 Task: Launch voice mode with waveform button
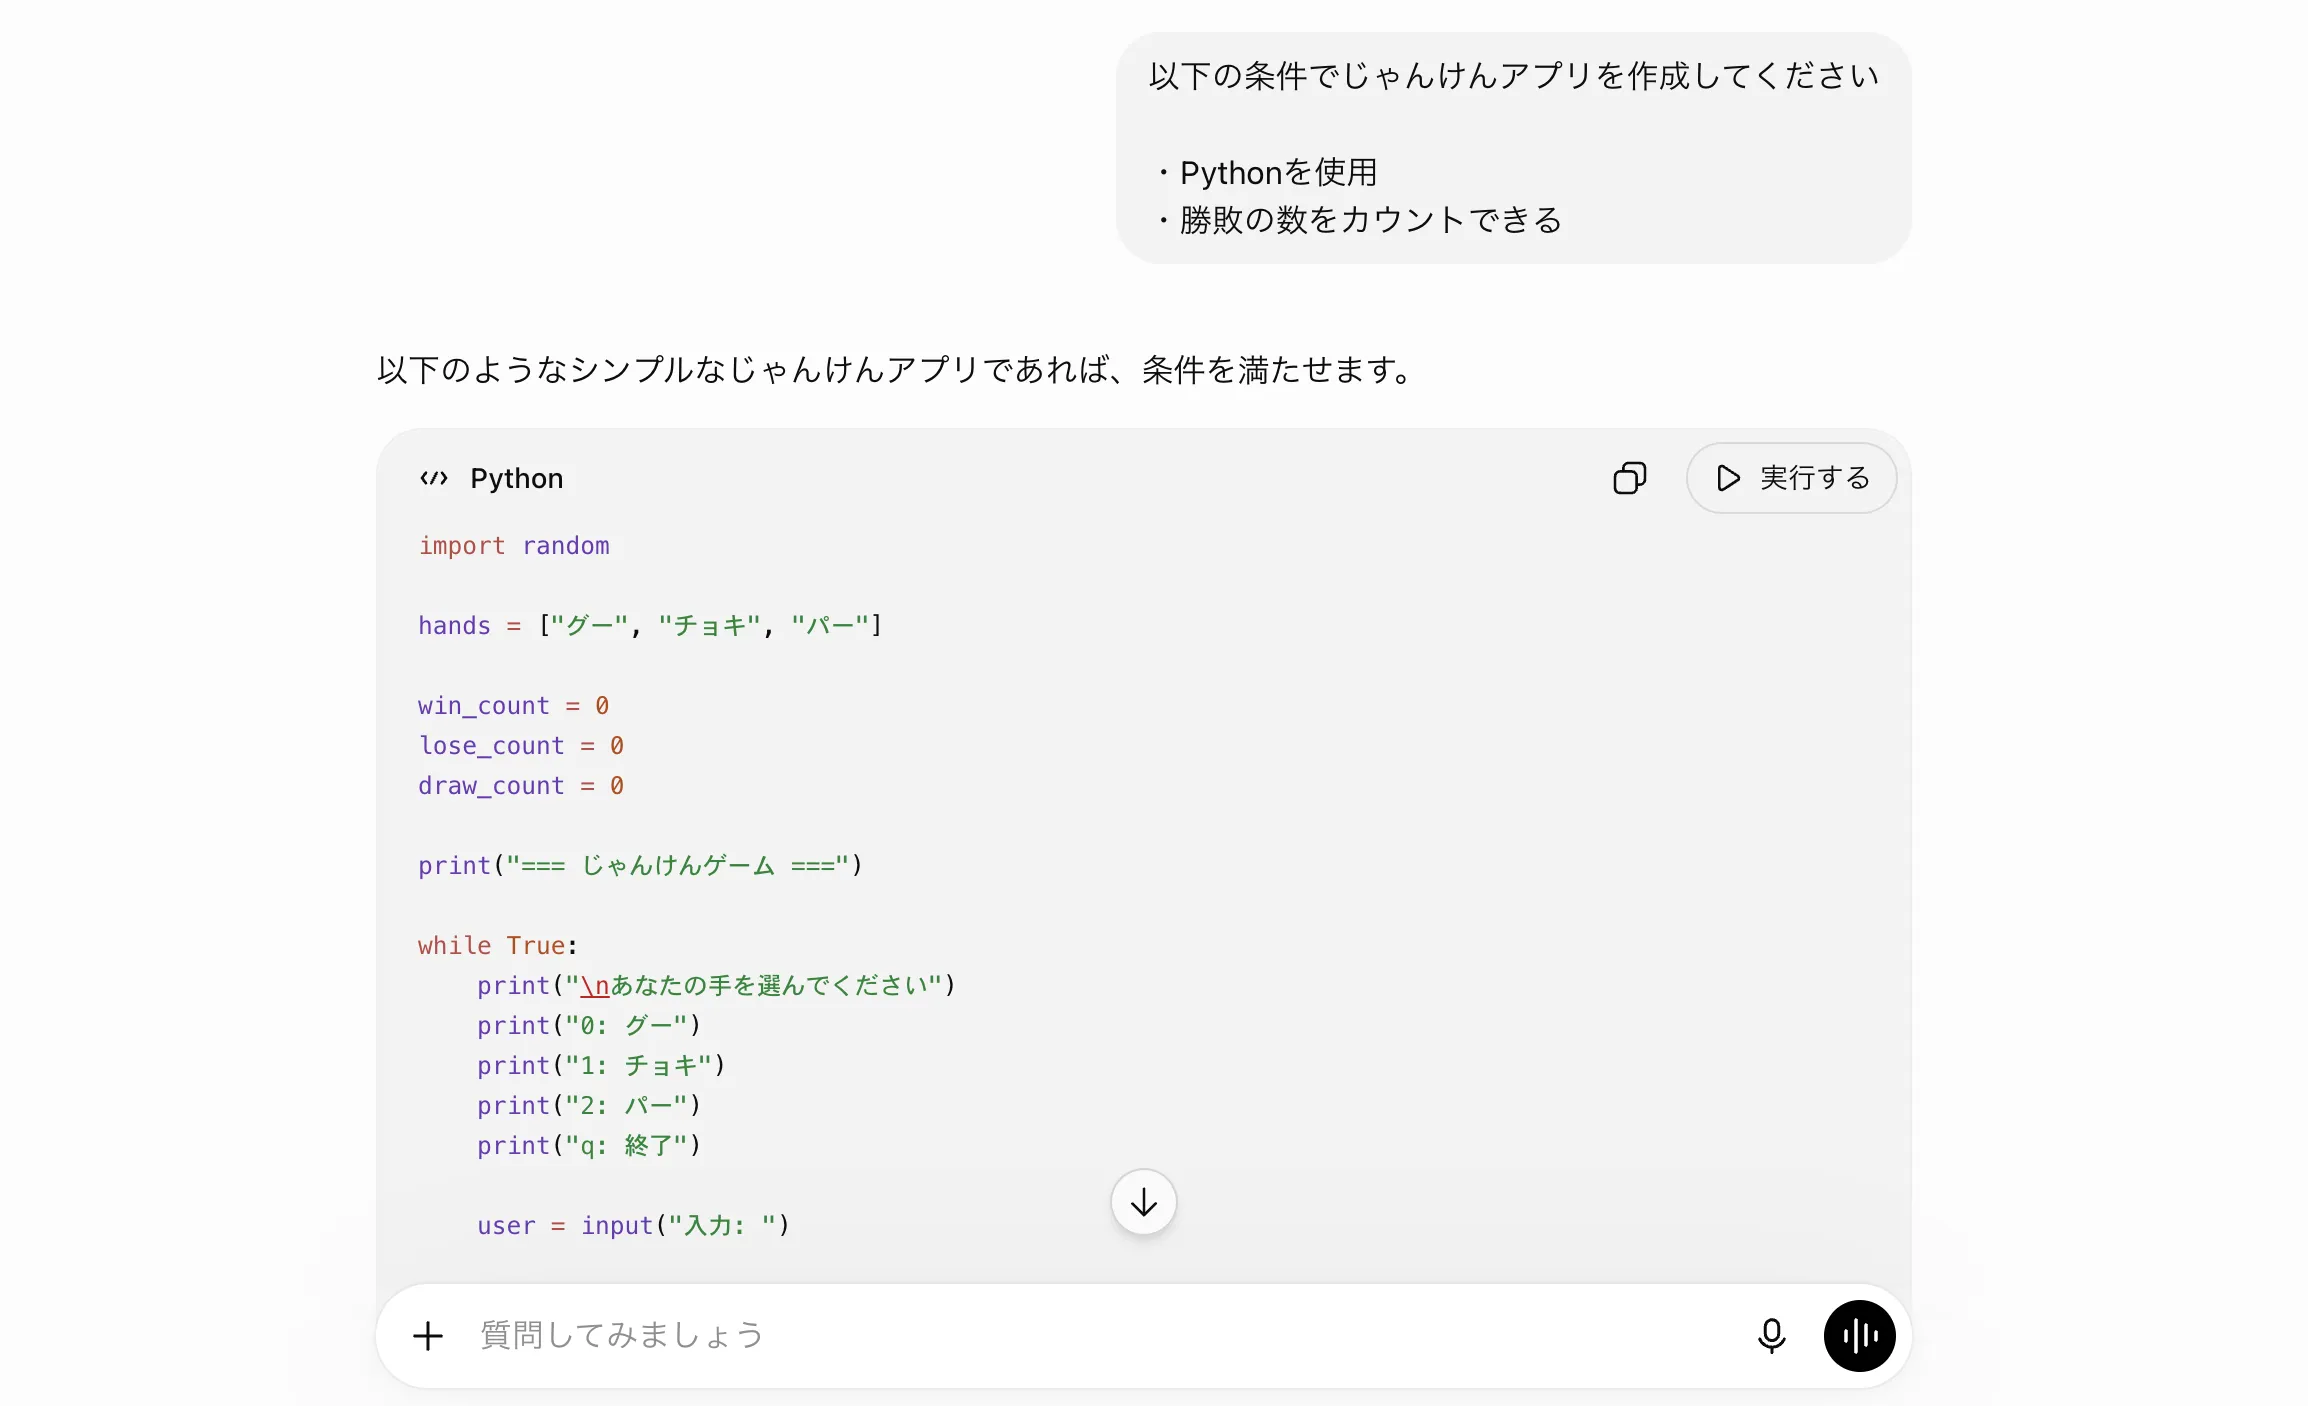[1859, 1335]
